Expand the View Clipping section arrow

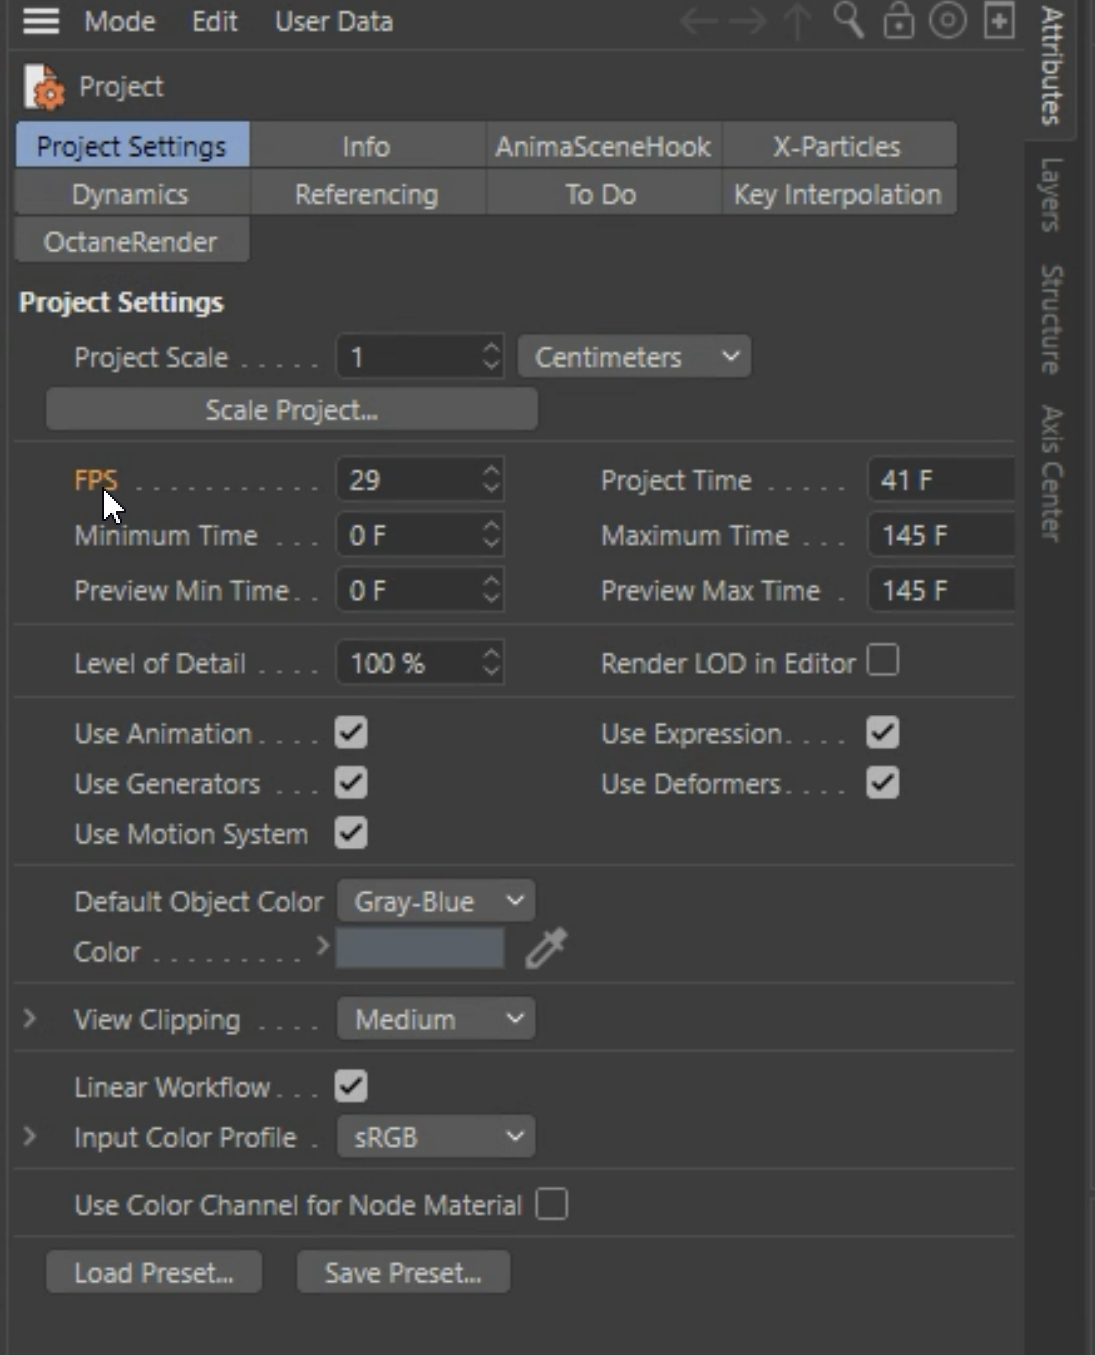[x=30, y=1019]
